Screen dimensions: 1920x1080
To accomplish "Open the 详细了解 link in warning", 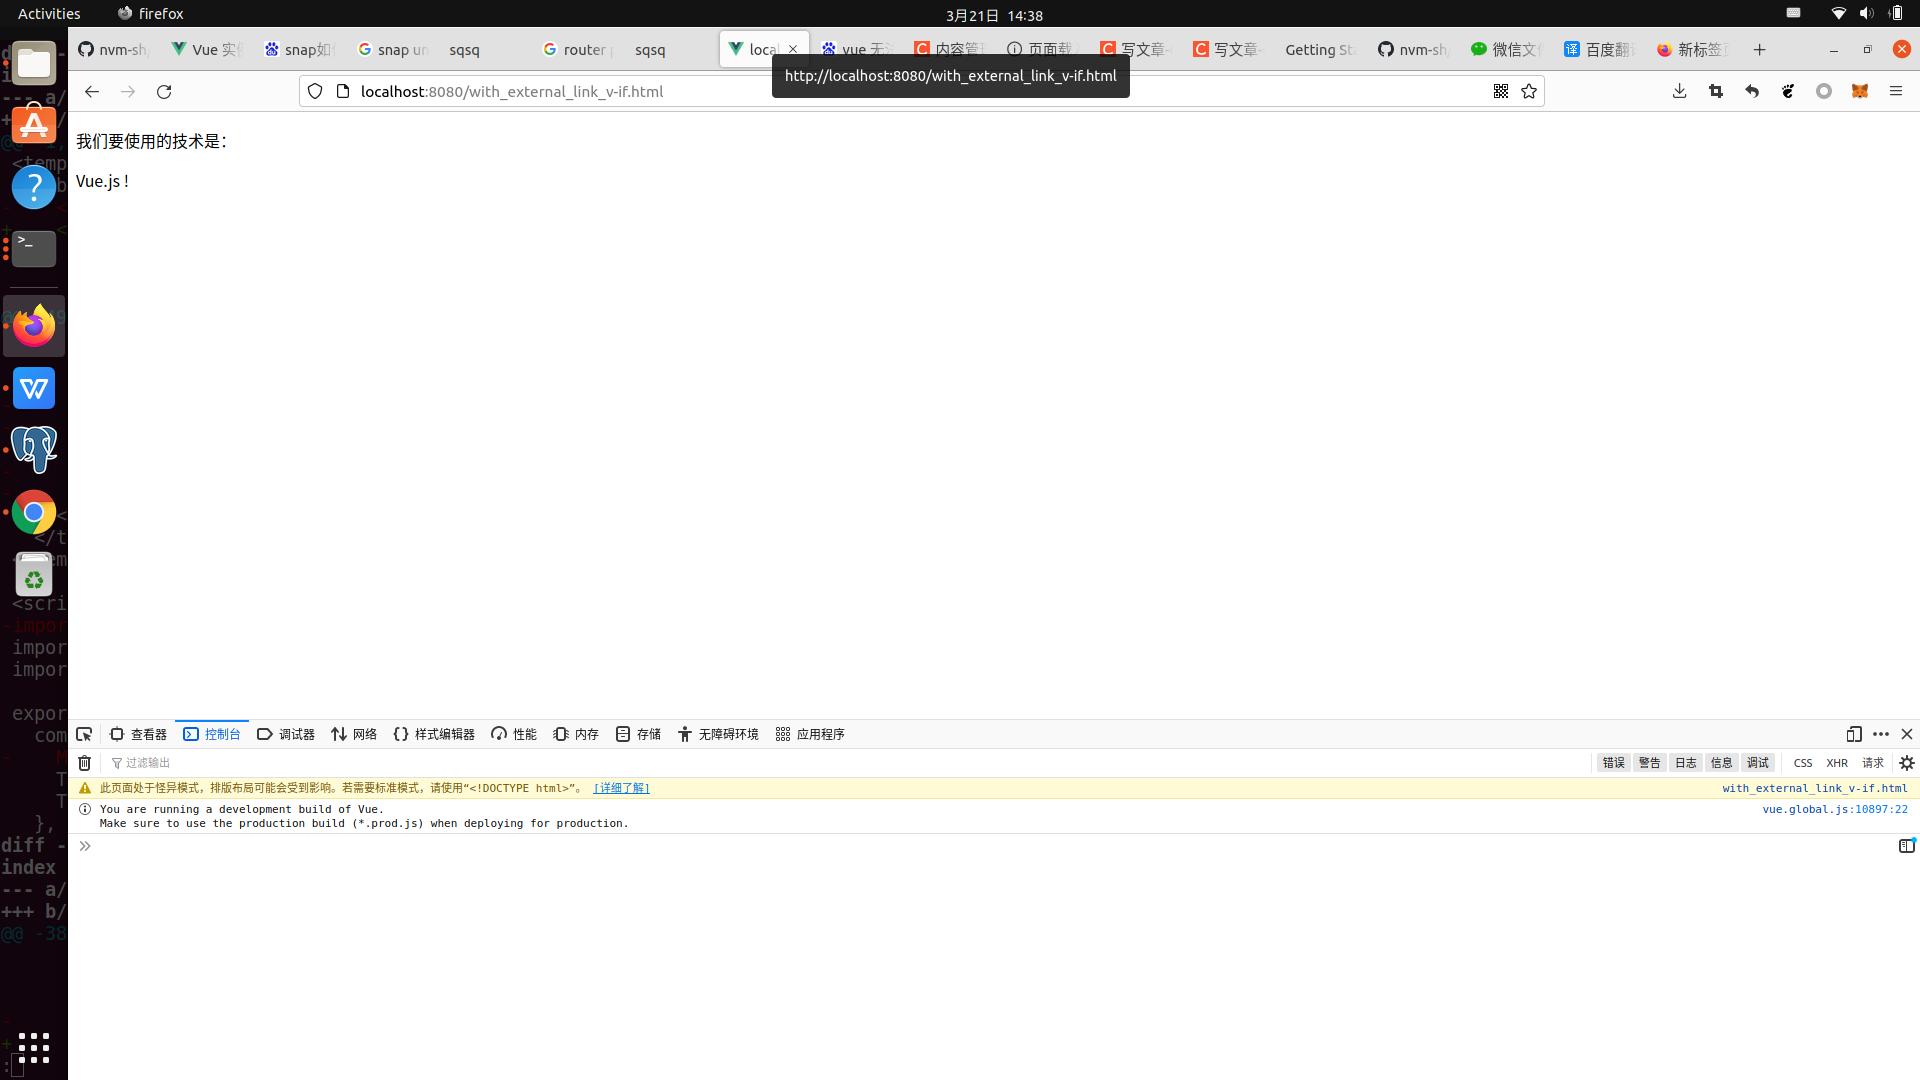I will [621, 788].
